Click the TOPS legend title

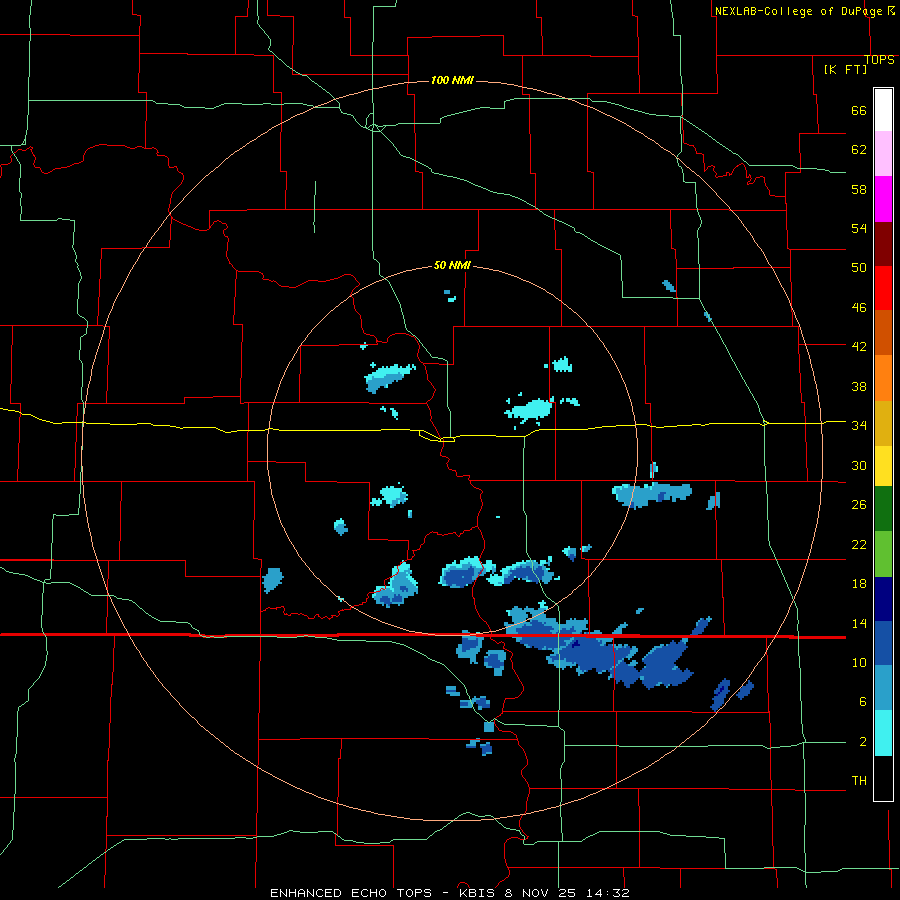coord(879,60)
